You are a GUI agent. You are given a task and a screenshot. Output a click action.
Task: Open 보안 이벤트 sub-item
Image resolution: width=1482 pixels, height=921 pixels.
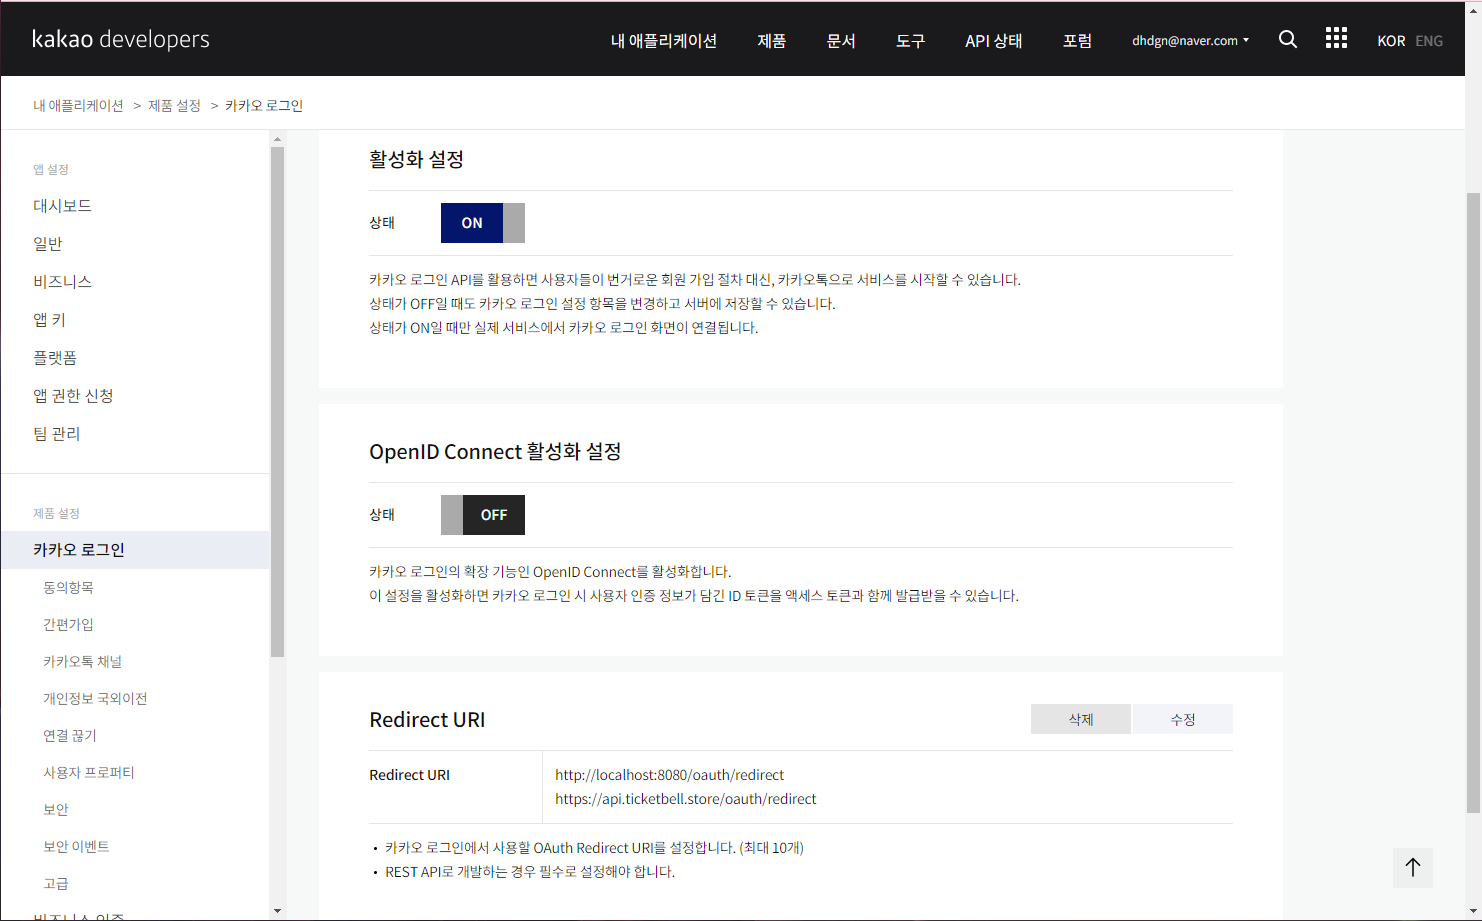click(76, 846)
